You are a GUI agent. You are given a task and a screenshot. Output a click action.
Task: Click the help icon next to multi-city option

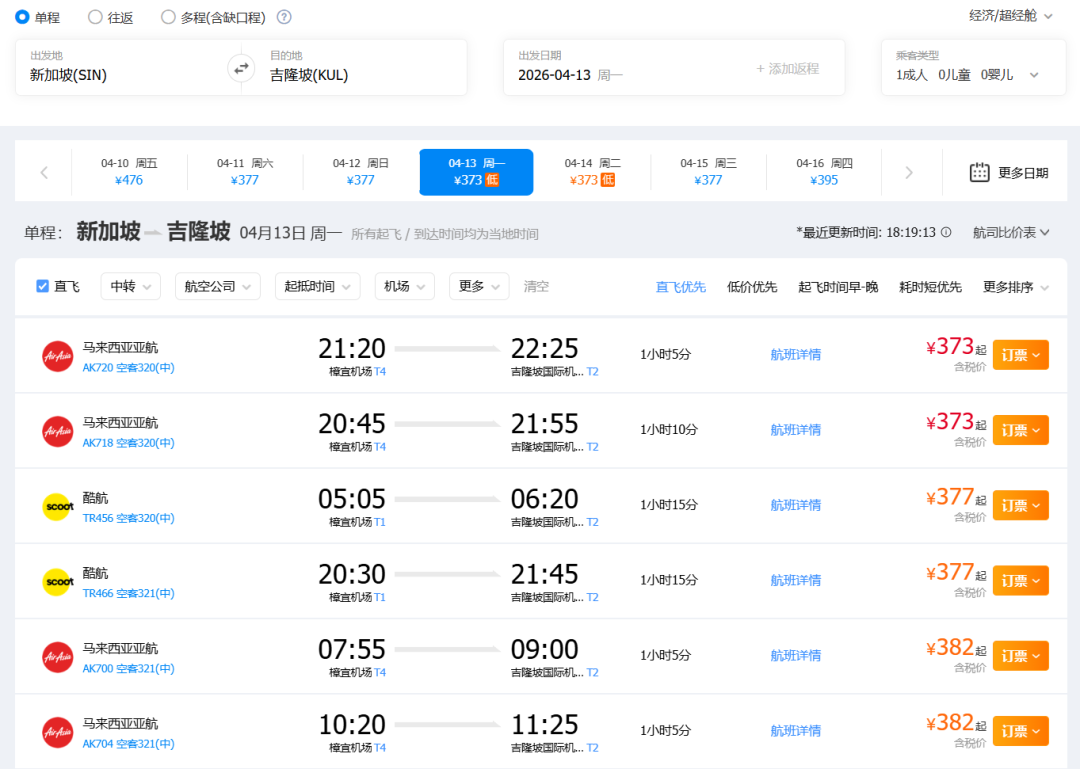[x=284, y=17]
